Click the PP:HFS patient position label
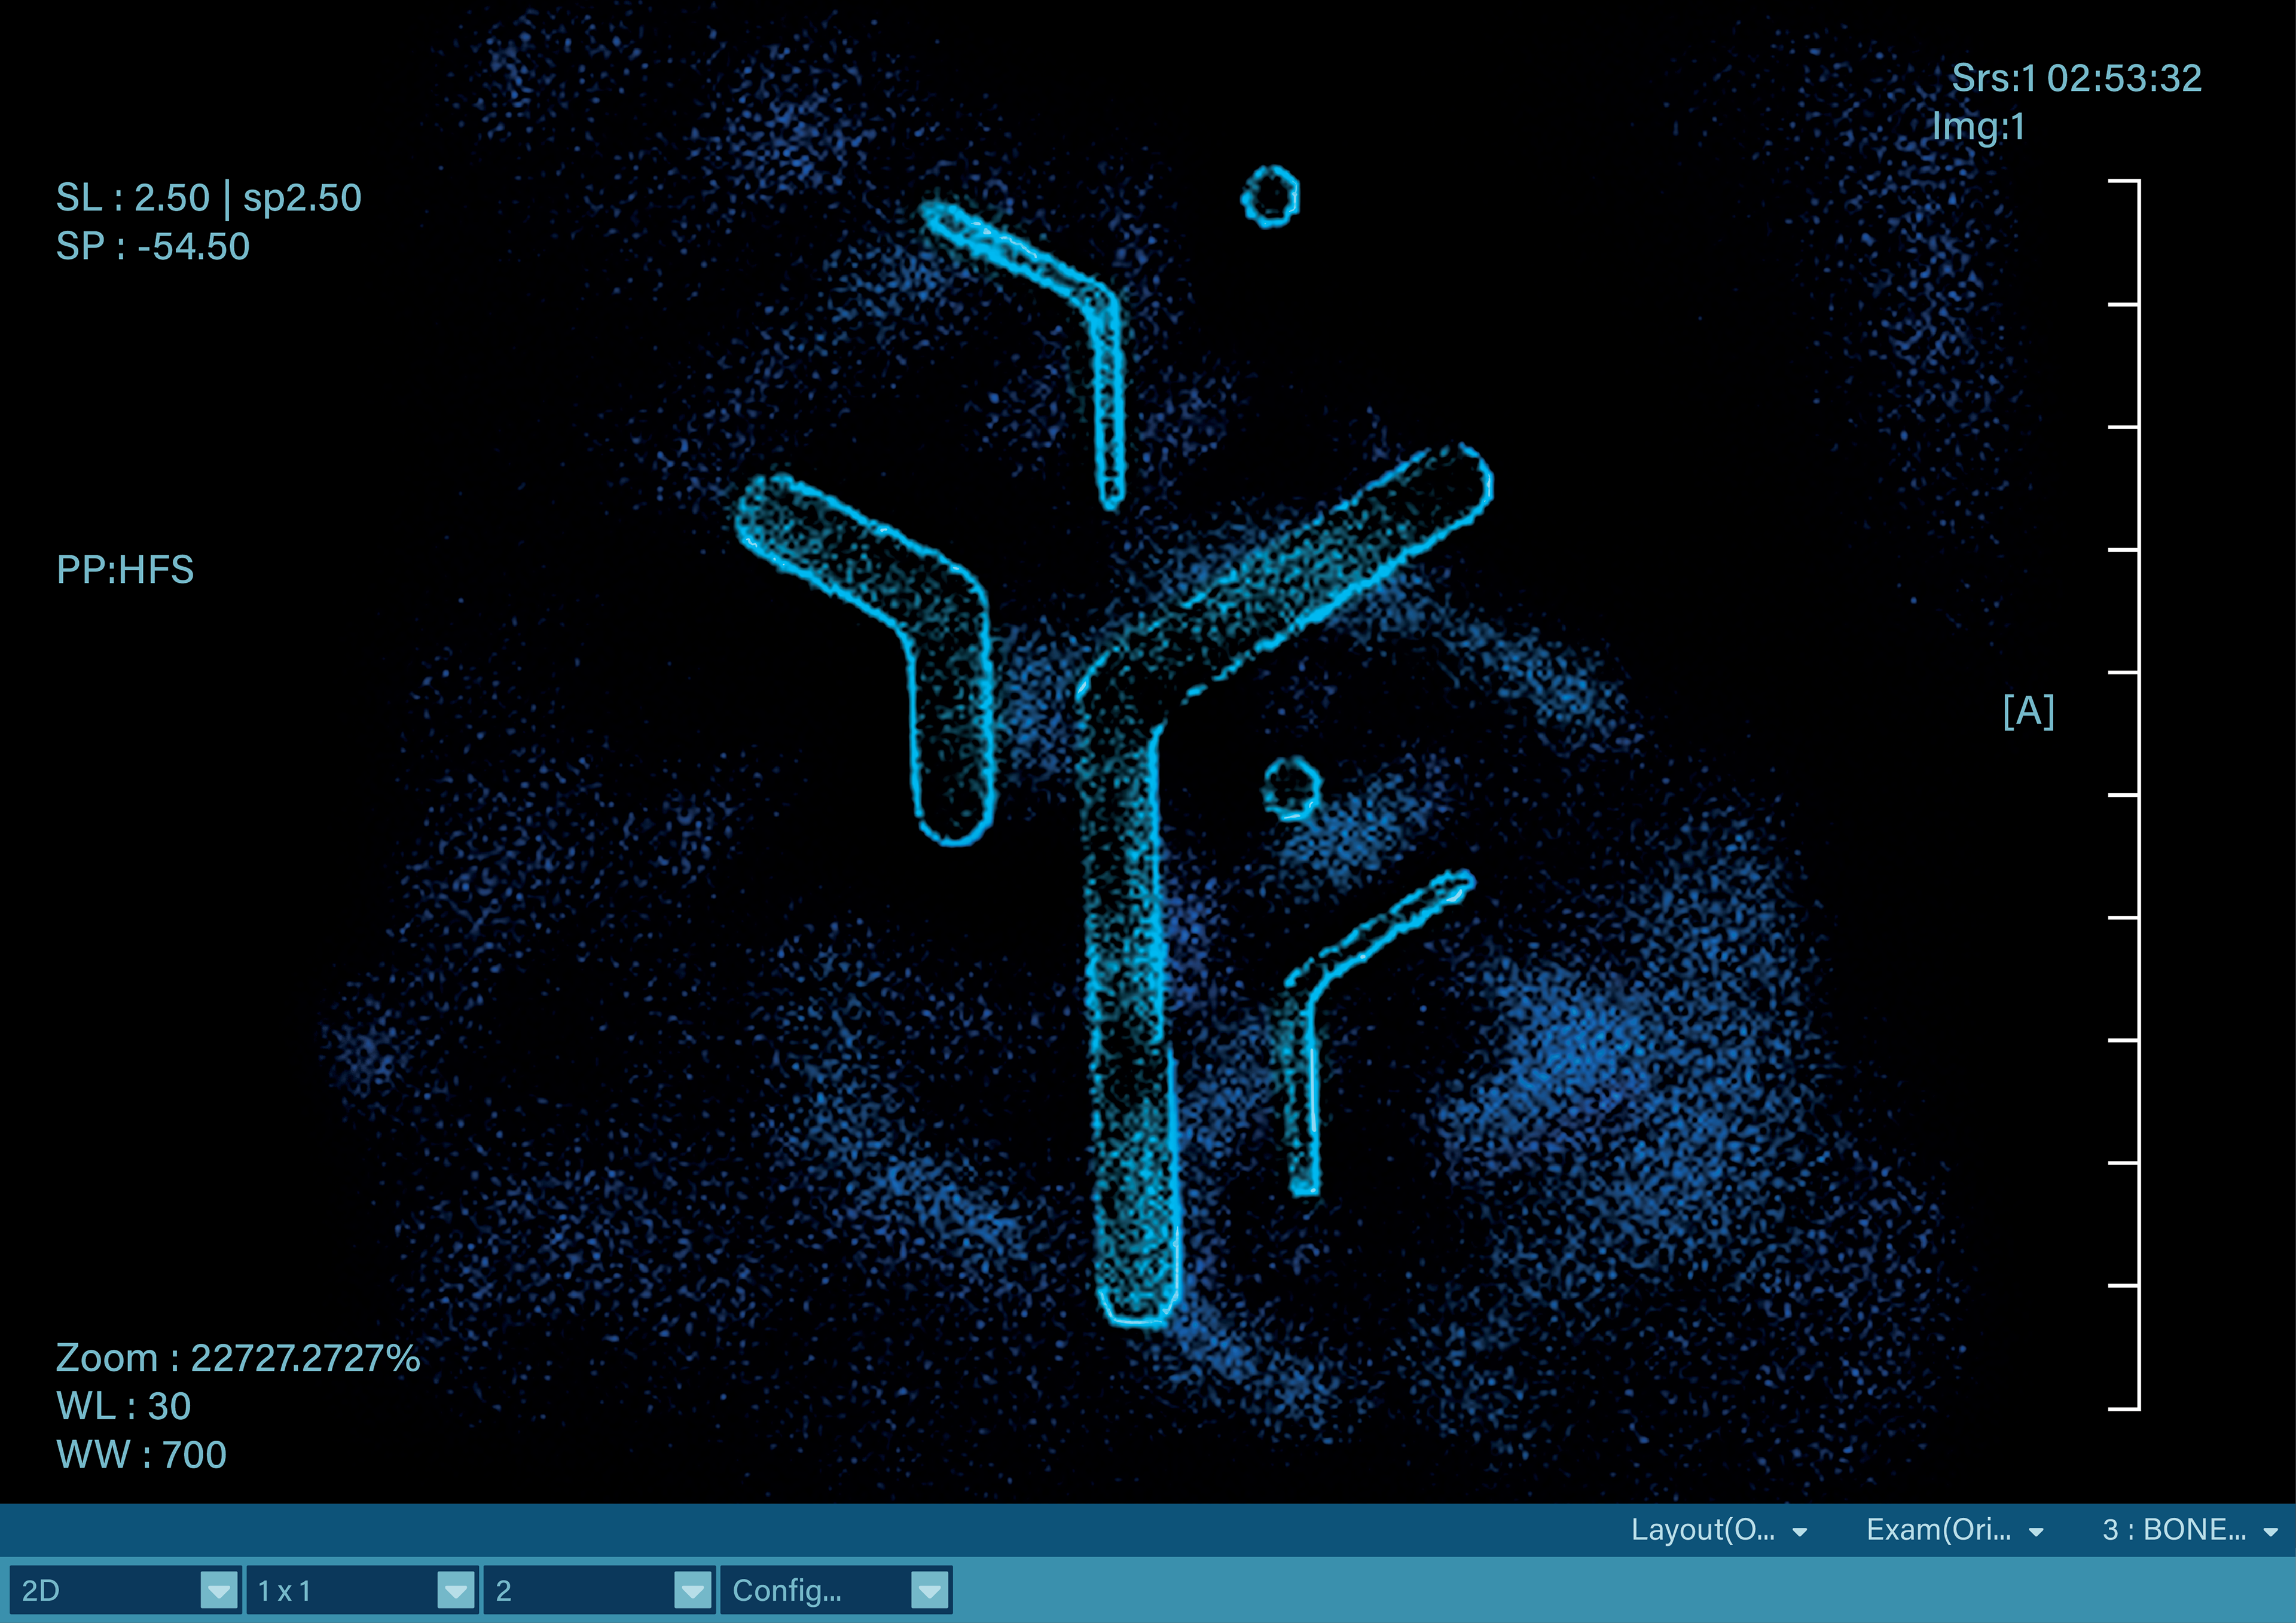 [125, 570]
